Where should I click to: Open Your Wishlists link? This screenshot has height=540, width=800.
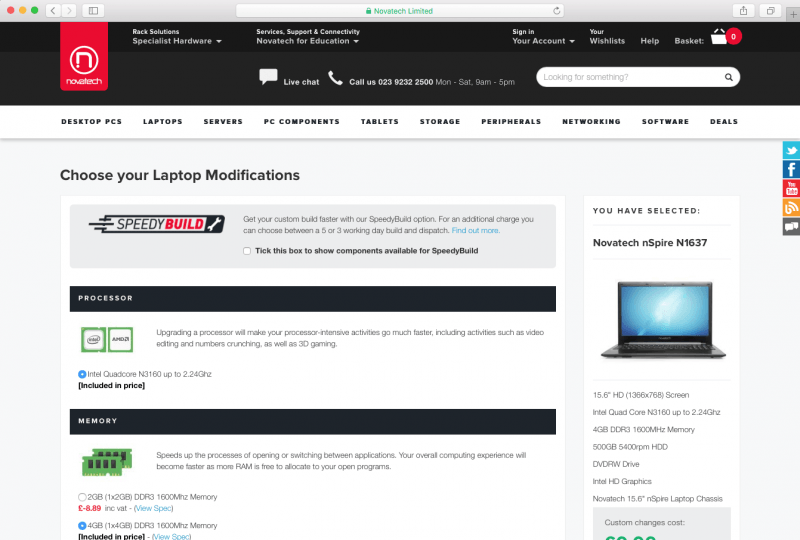(607, 37)
